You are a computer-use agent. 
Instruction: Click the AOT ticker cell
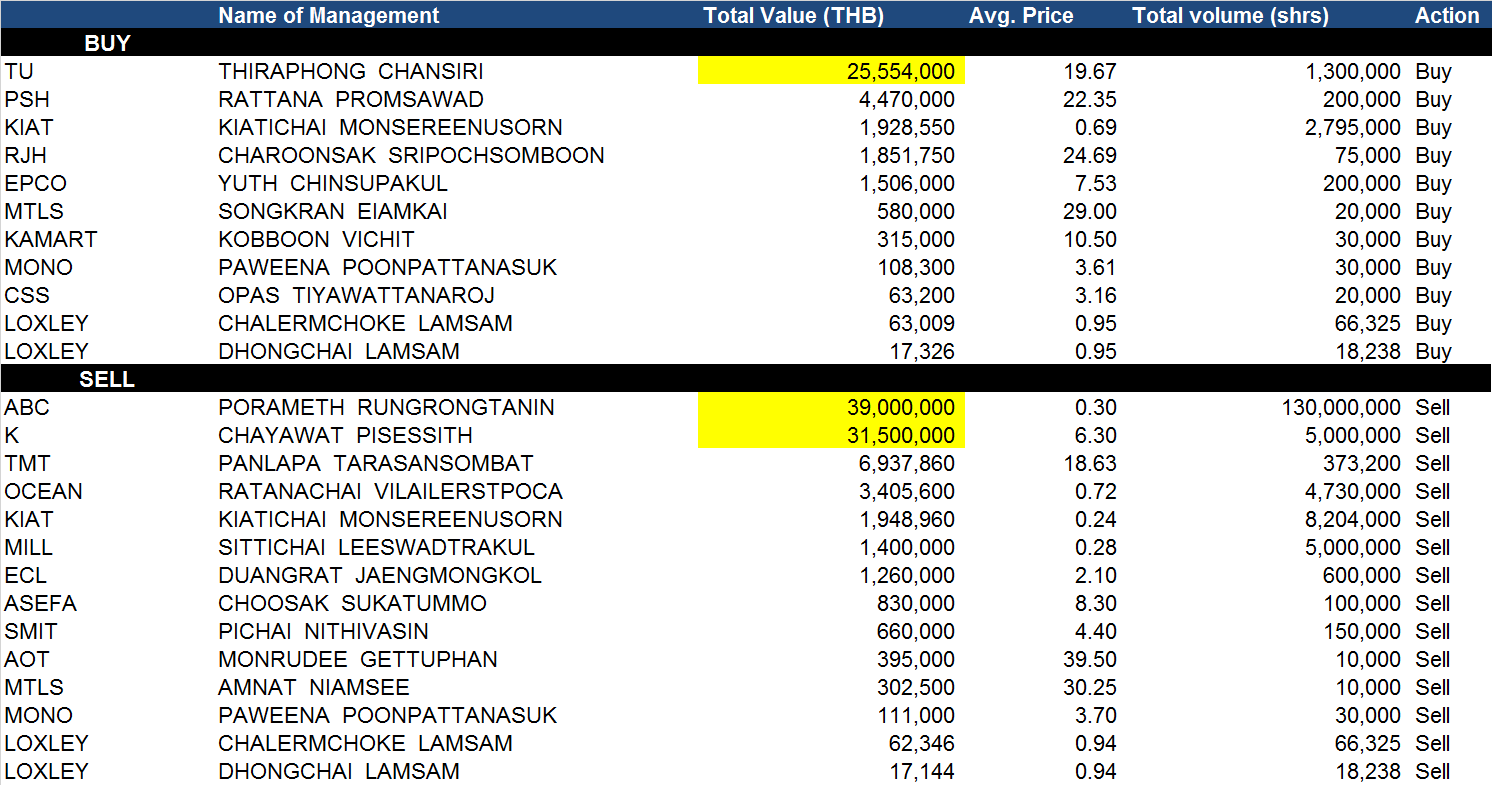(26, 659)
